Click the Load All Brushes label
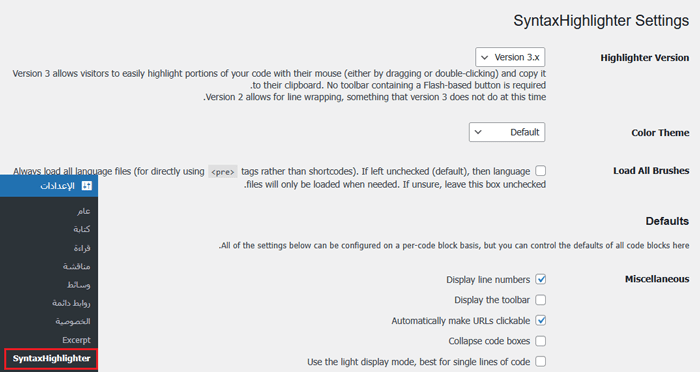Image resolution: width=700 pixels, height=372 pixels. pyautogui.click(x=651, y=171)
